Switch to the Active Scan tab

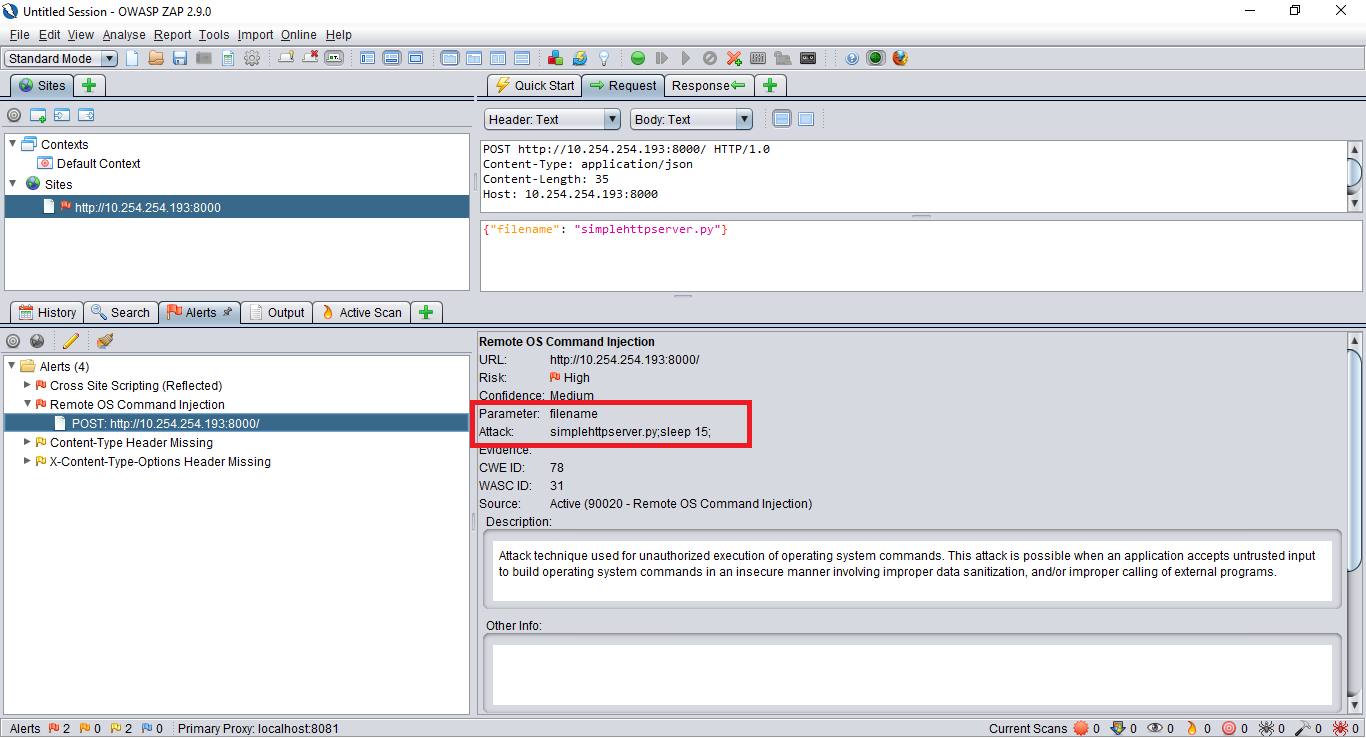[x=360, y=312]
